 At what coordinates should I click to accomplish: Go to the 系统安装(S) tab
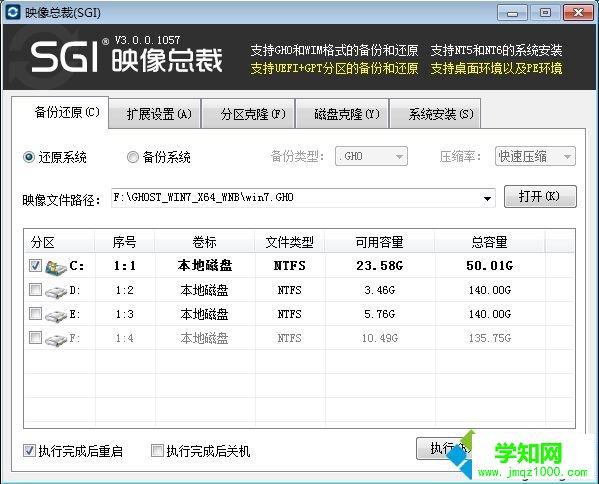pyautogui.click(x=435, y=114)
